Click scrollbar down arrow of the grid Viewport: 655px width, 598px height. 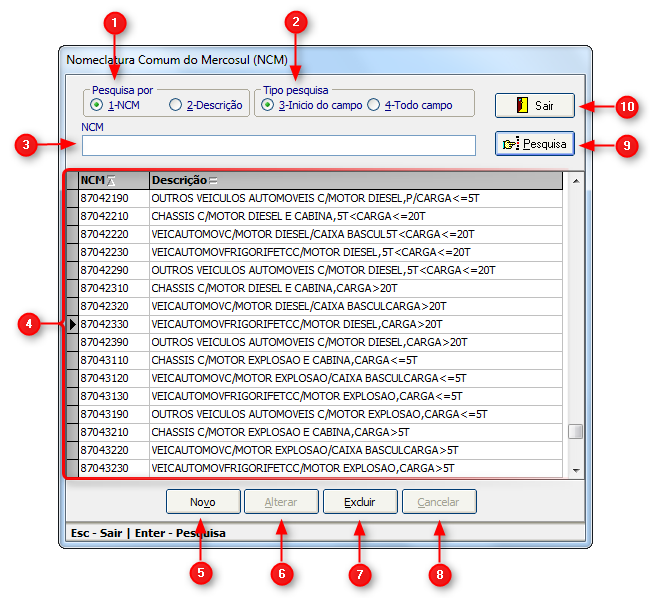(x=576, y=471)
